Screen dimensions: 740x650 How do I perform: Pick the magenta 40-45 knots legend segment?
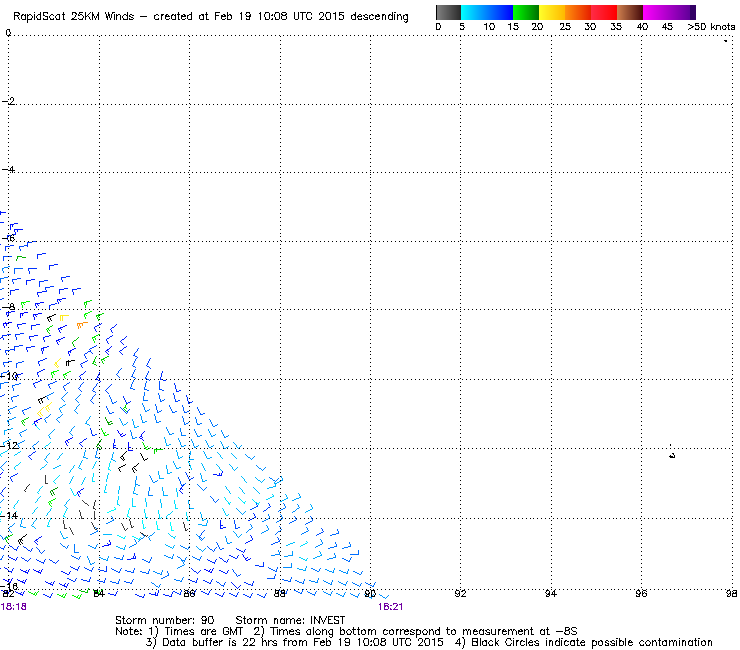tap(656, 12)
